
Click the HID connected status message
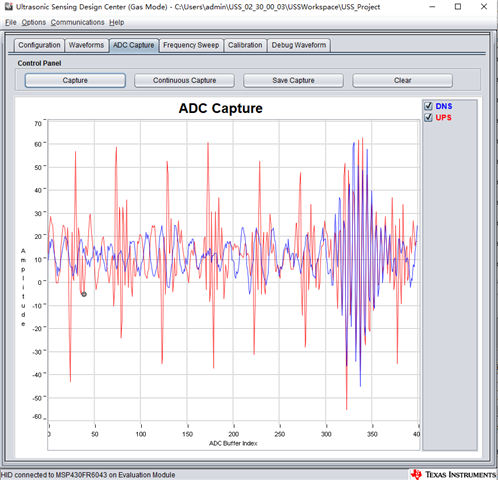pyautogui.click(x=88, y=475)
